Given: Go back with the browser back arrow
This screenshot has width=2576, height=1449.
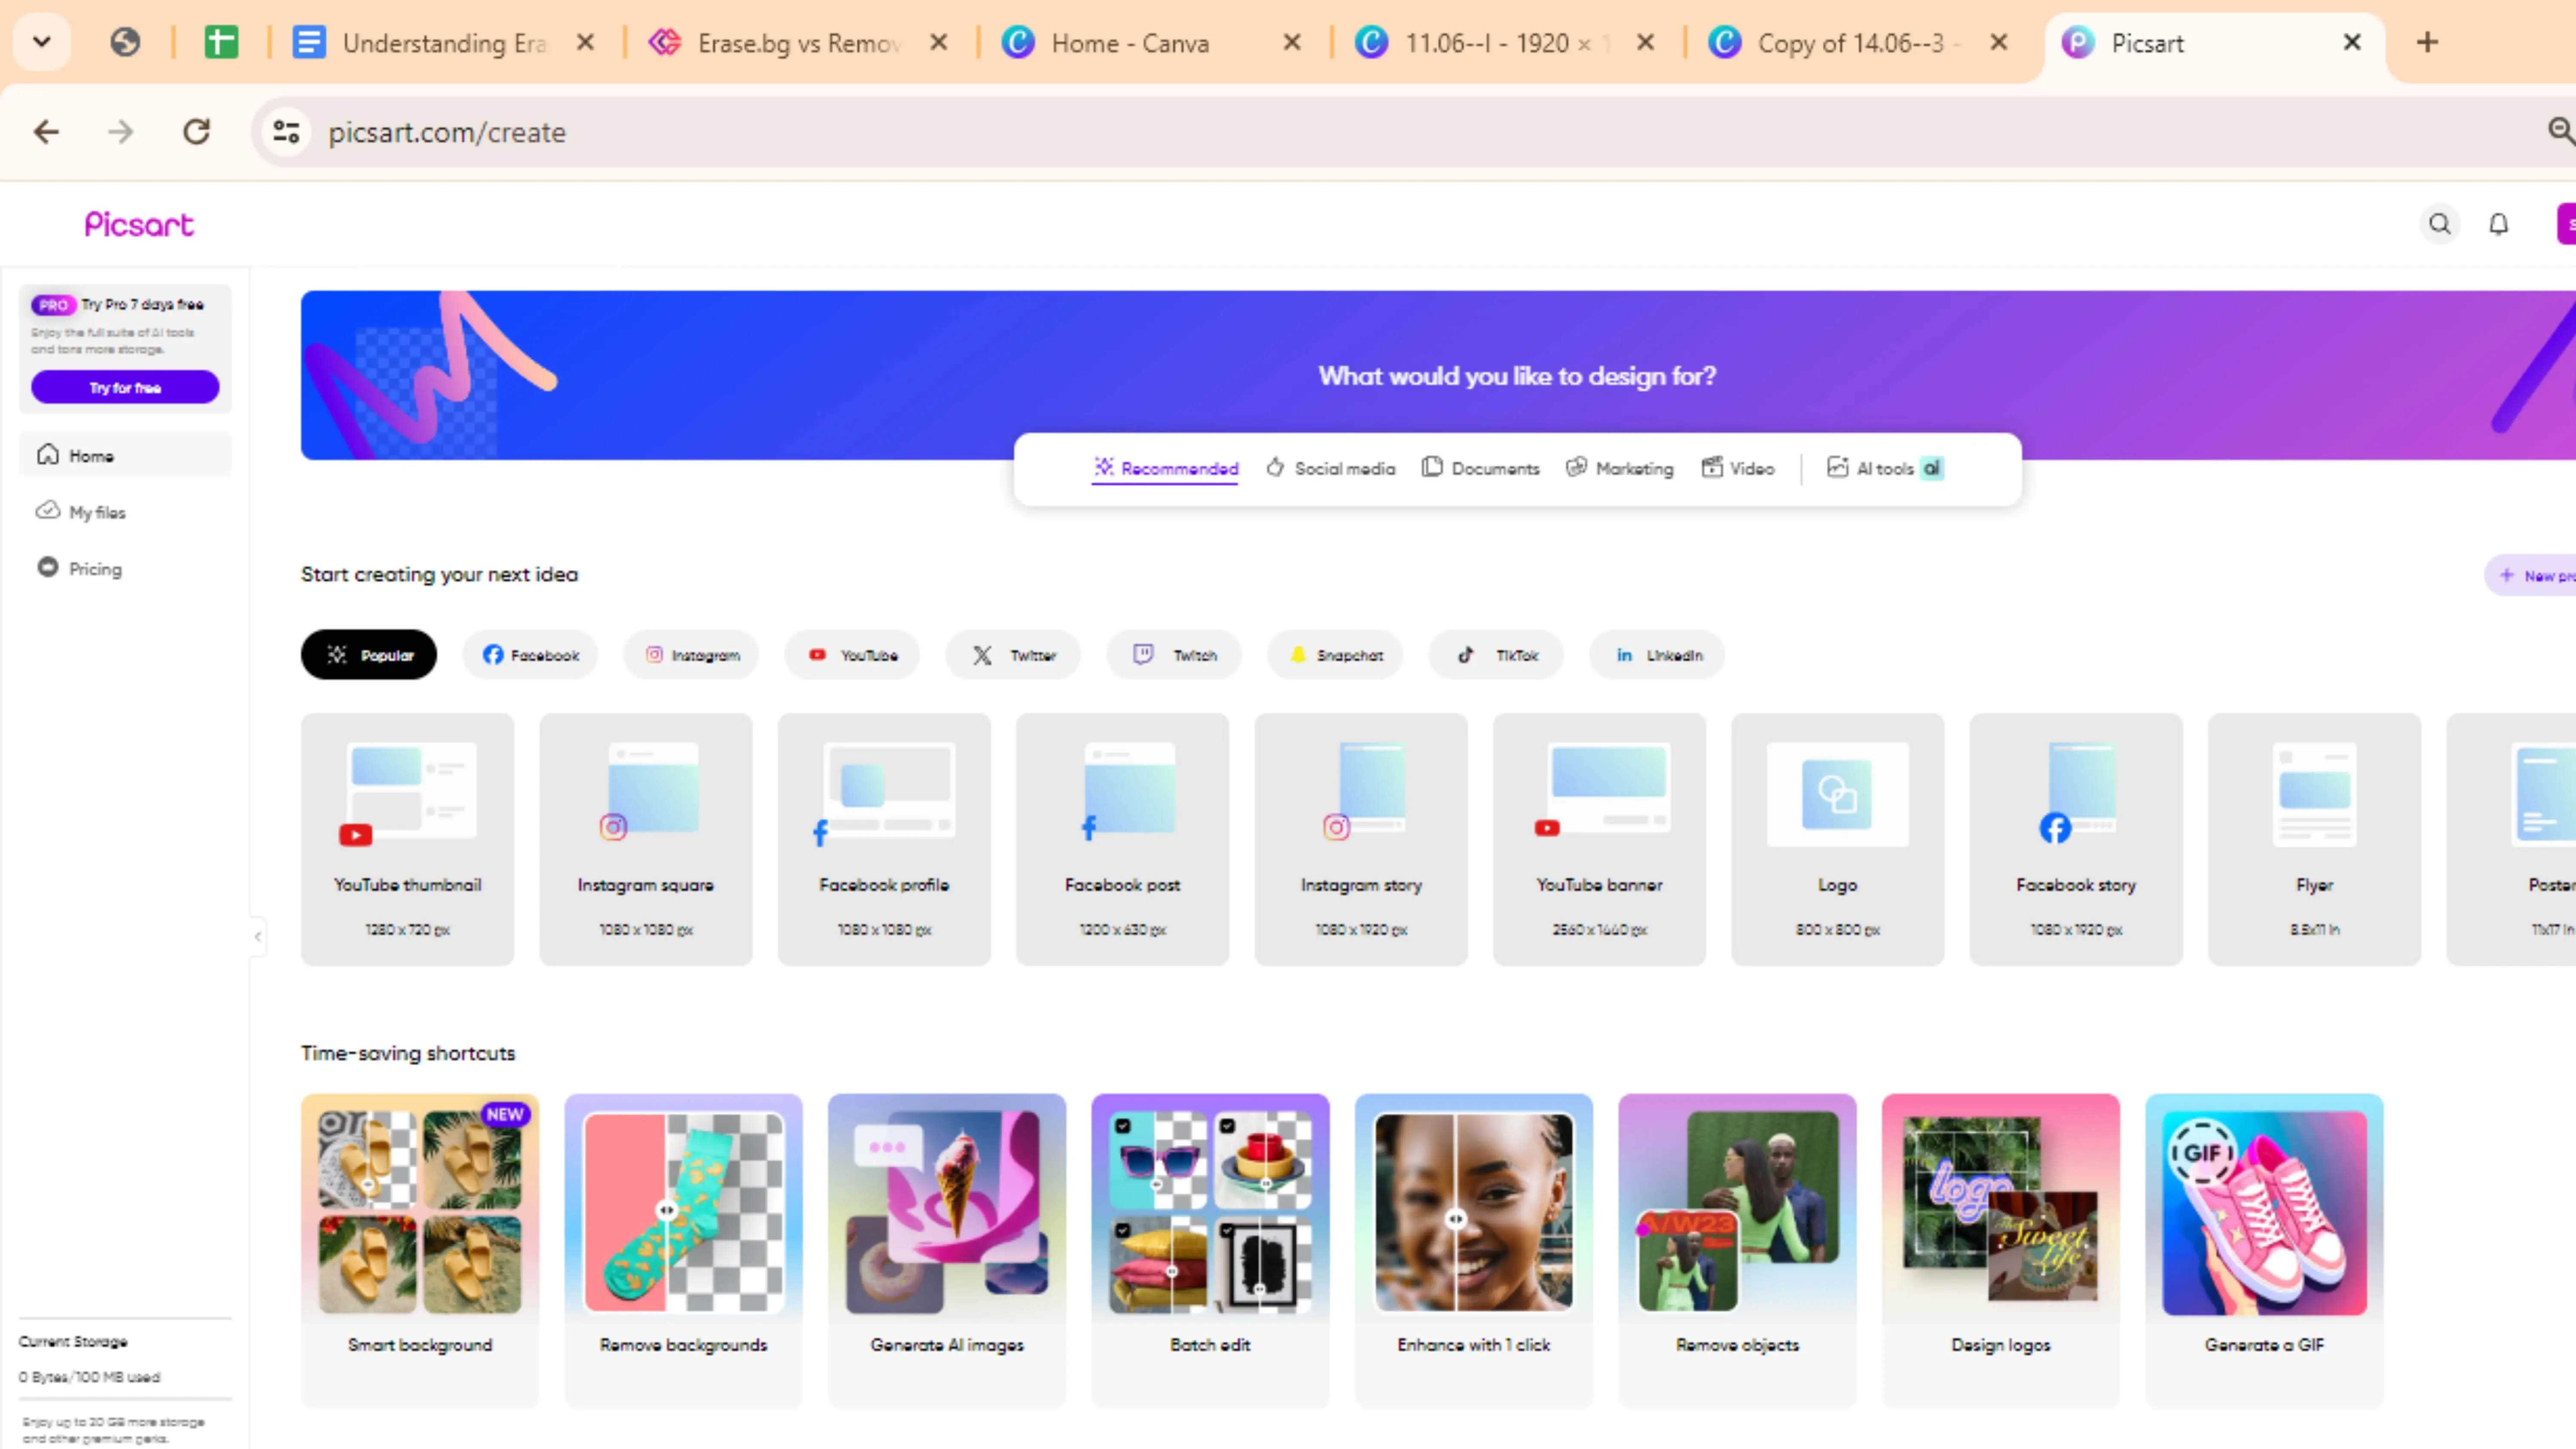Looking at the screenshot, I should [x=46, y=132].
